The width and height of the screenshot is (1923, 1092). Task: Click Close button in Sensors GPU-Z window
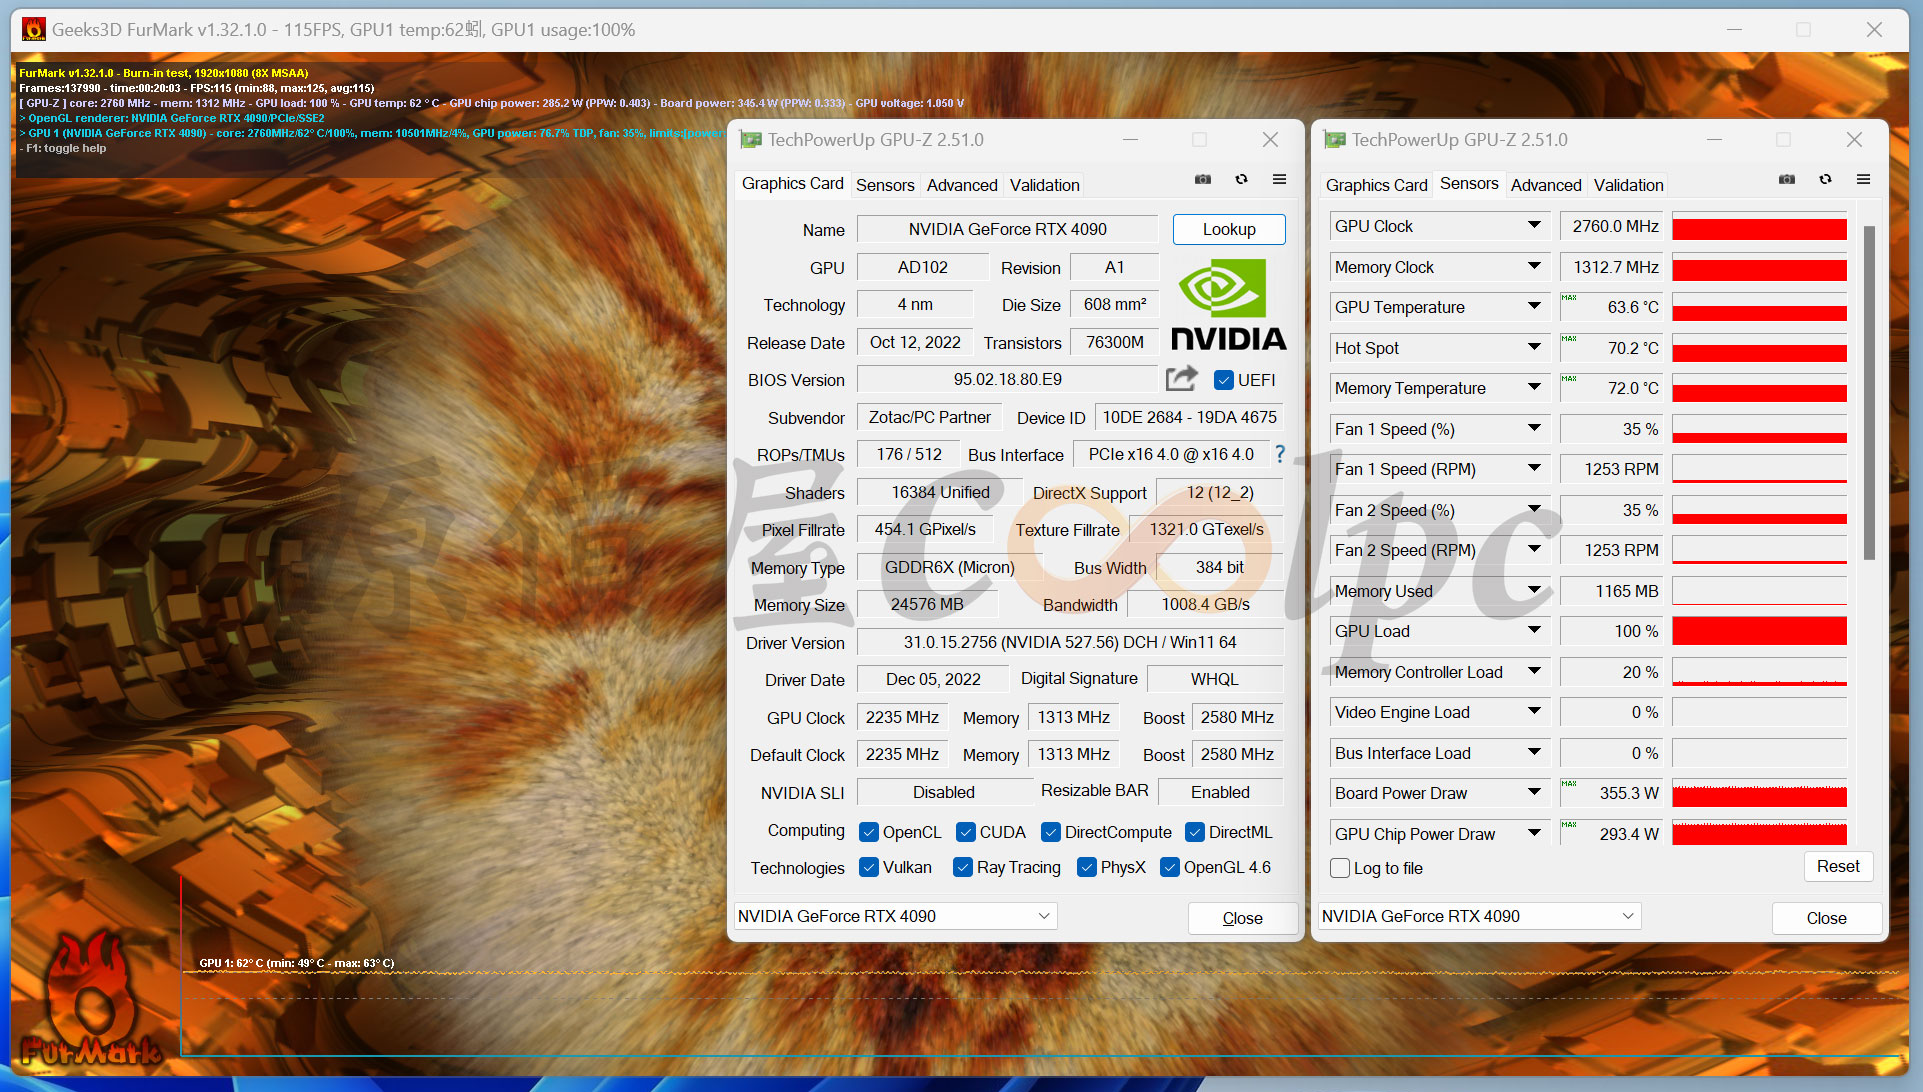[1827, 918]
